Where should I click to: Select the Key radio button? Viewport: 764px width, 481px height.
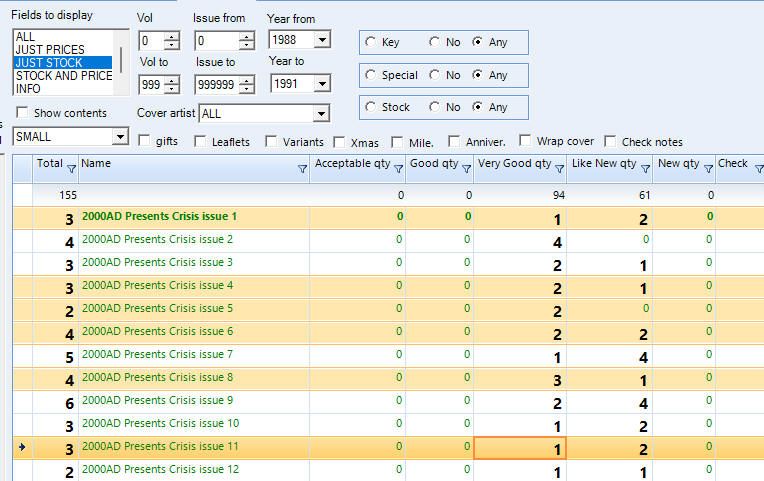pos(370,42)
